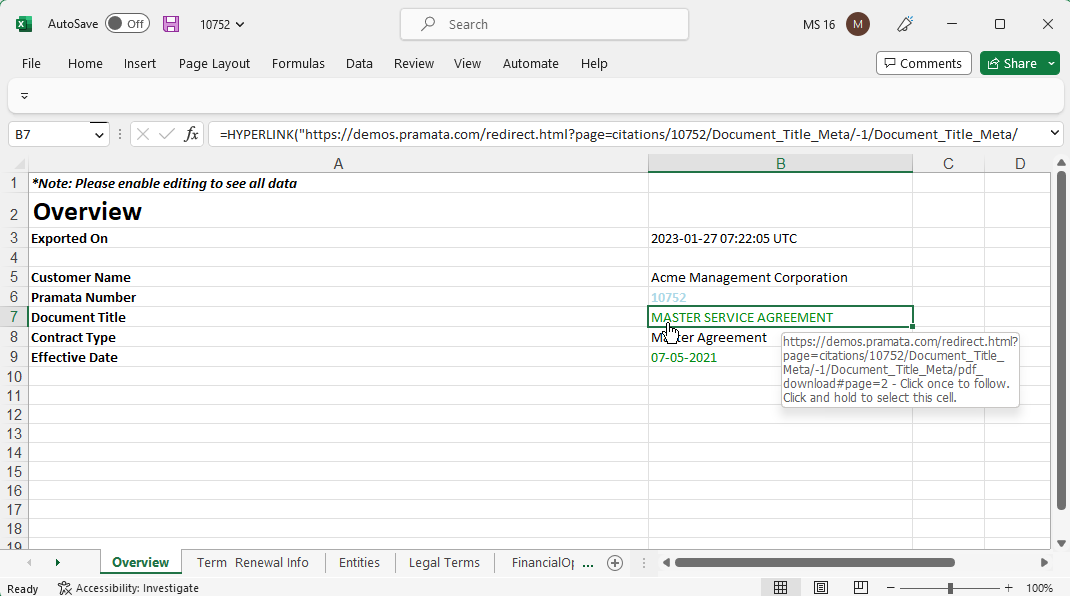Open the MS 16 account avatar

pyautogui.click(x=858, y=25)
